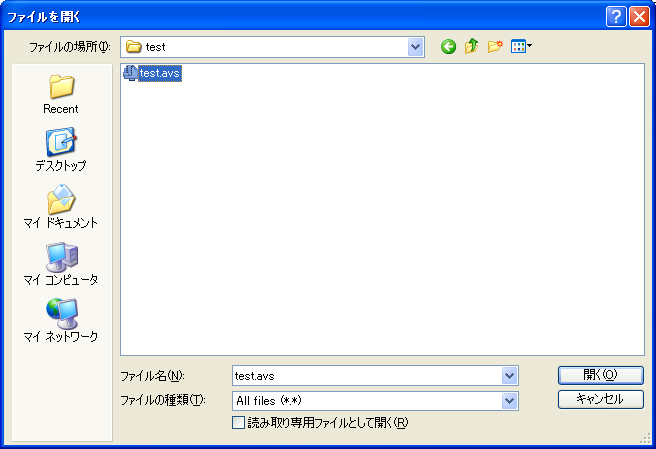Screen dimensions: 656x449
Task: Go back to the previous folder
Action: (x=448, y=47)
